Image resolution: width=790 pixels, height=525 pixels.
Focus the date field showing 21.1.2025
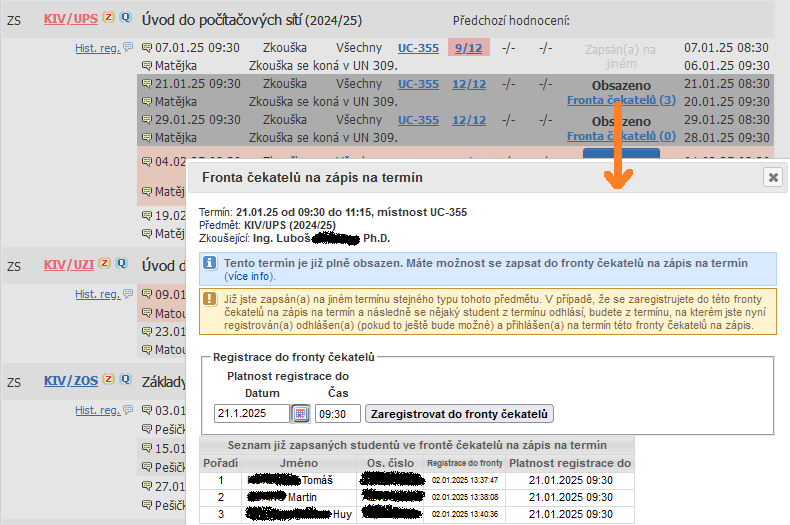coord(251,414)
